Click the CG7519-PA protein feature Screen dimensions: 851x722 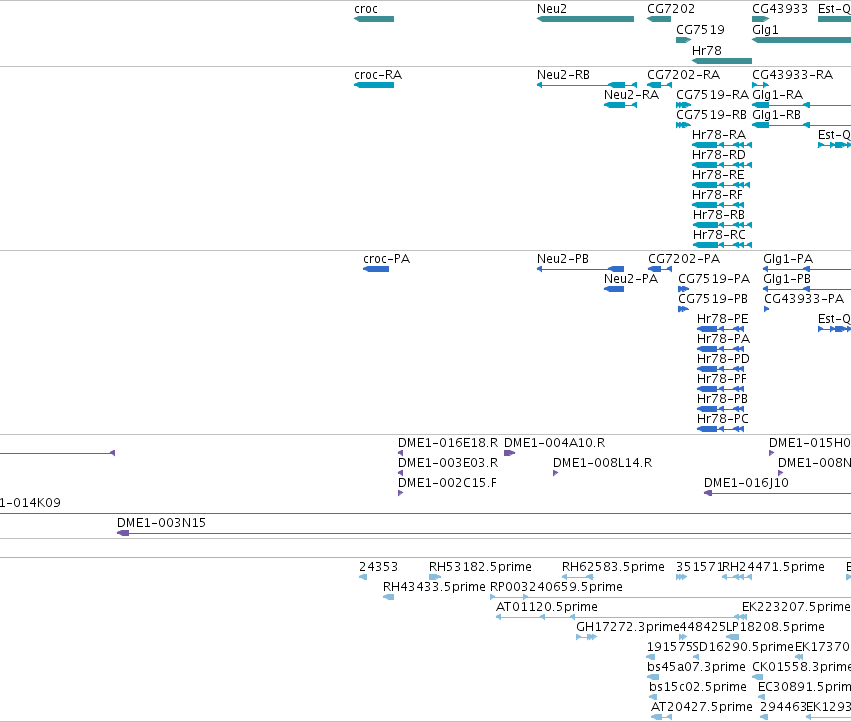[x=684, y=289]
